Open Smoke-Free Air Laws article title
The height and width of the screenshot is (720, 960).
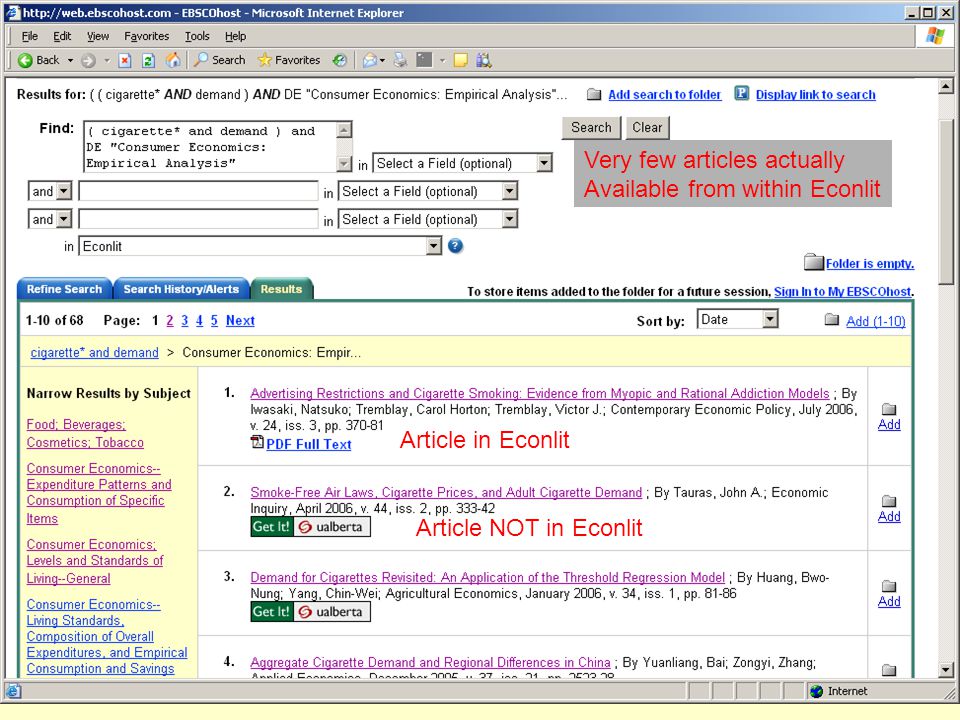click(446, 492)
